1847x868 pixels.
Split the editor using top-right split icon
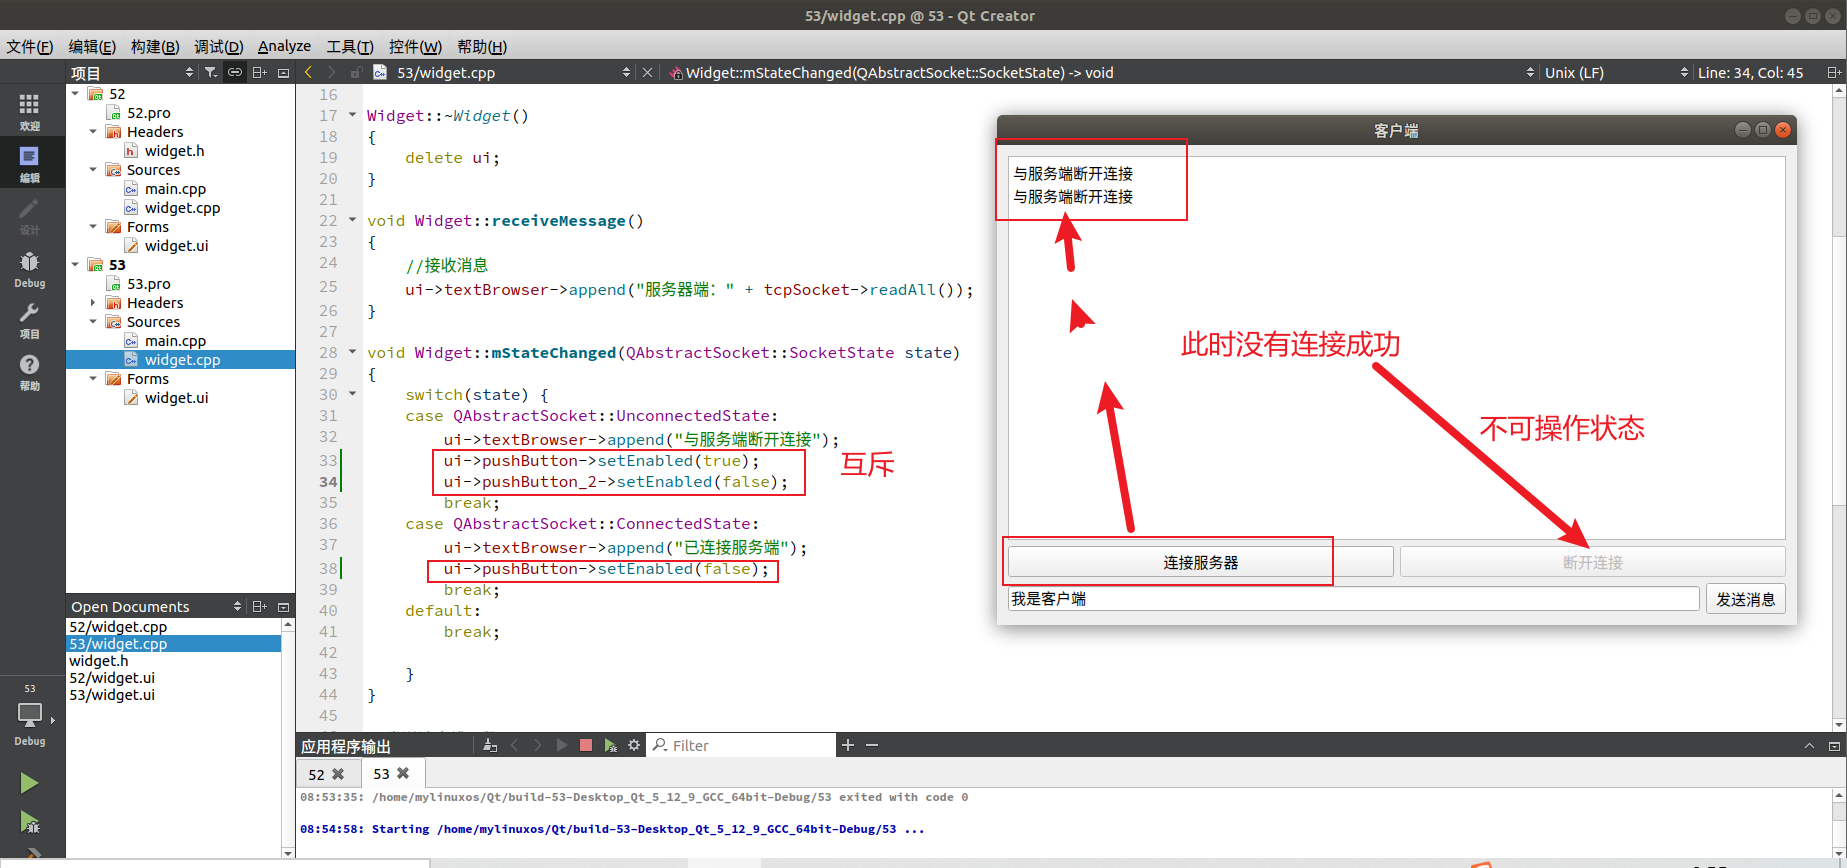click(1833, 72)
